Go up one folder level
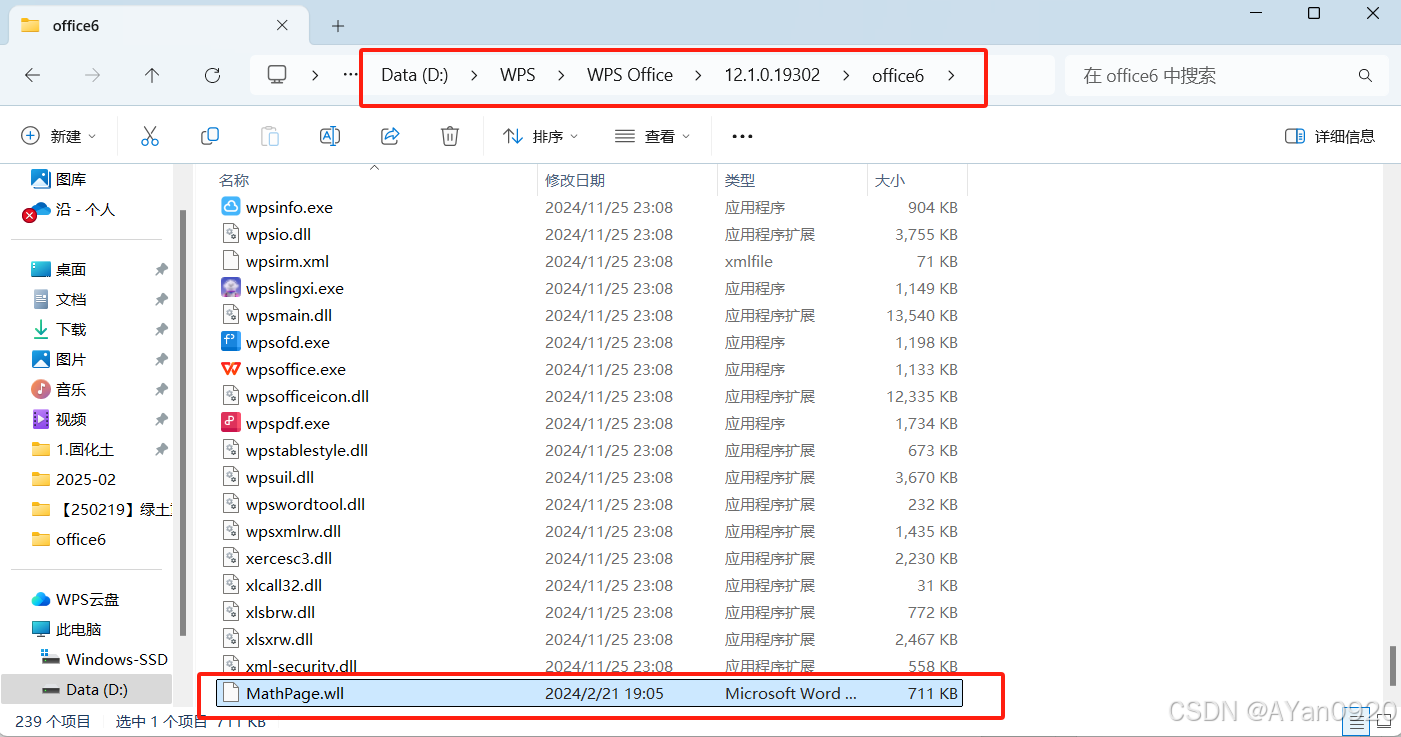Screen dimensions: 1401x737 (x=152, y=75)
